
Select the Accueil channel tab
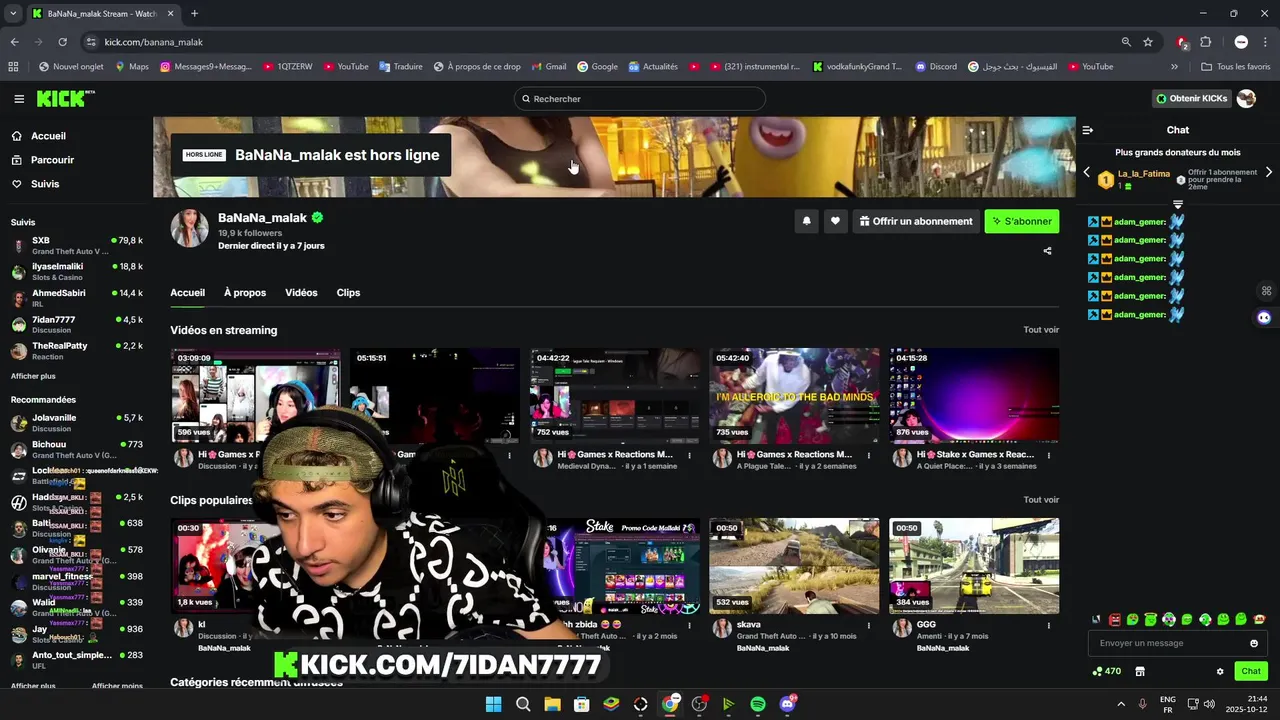[187, 293]
